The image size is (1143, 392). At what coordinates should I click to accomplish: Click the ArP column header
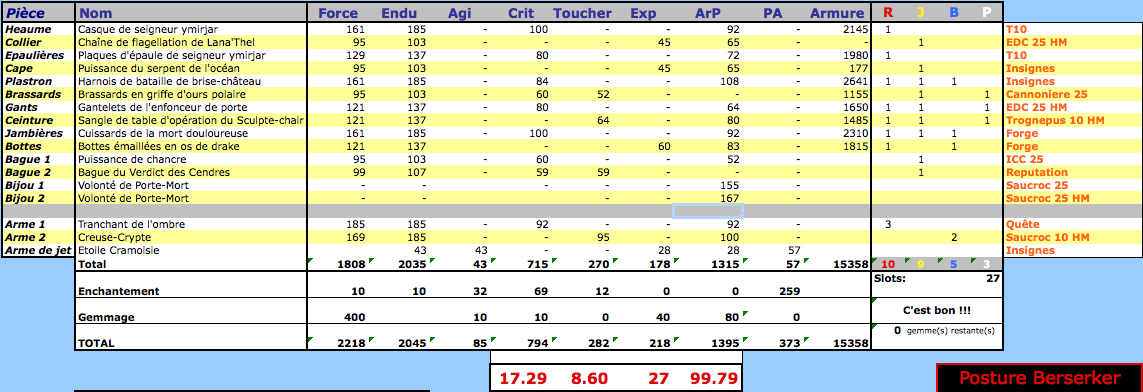[709, 12]
